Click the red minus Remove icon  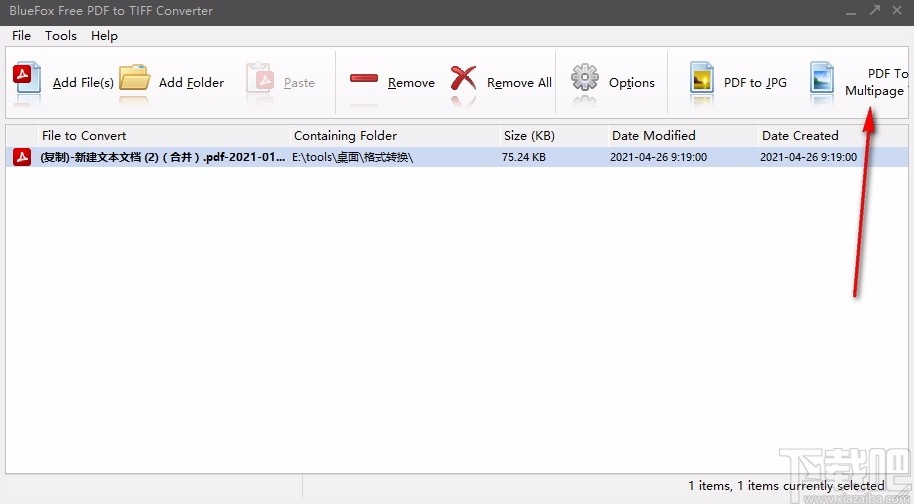pos(364,78)
